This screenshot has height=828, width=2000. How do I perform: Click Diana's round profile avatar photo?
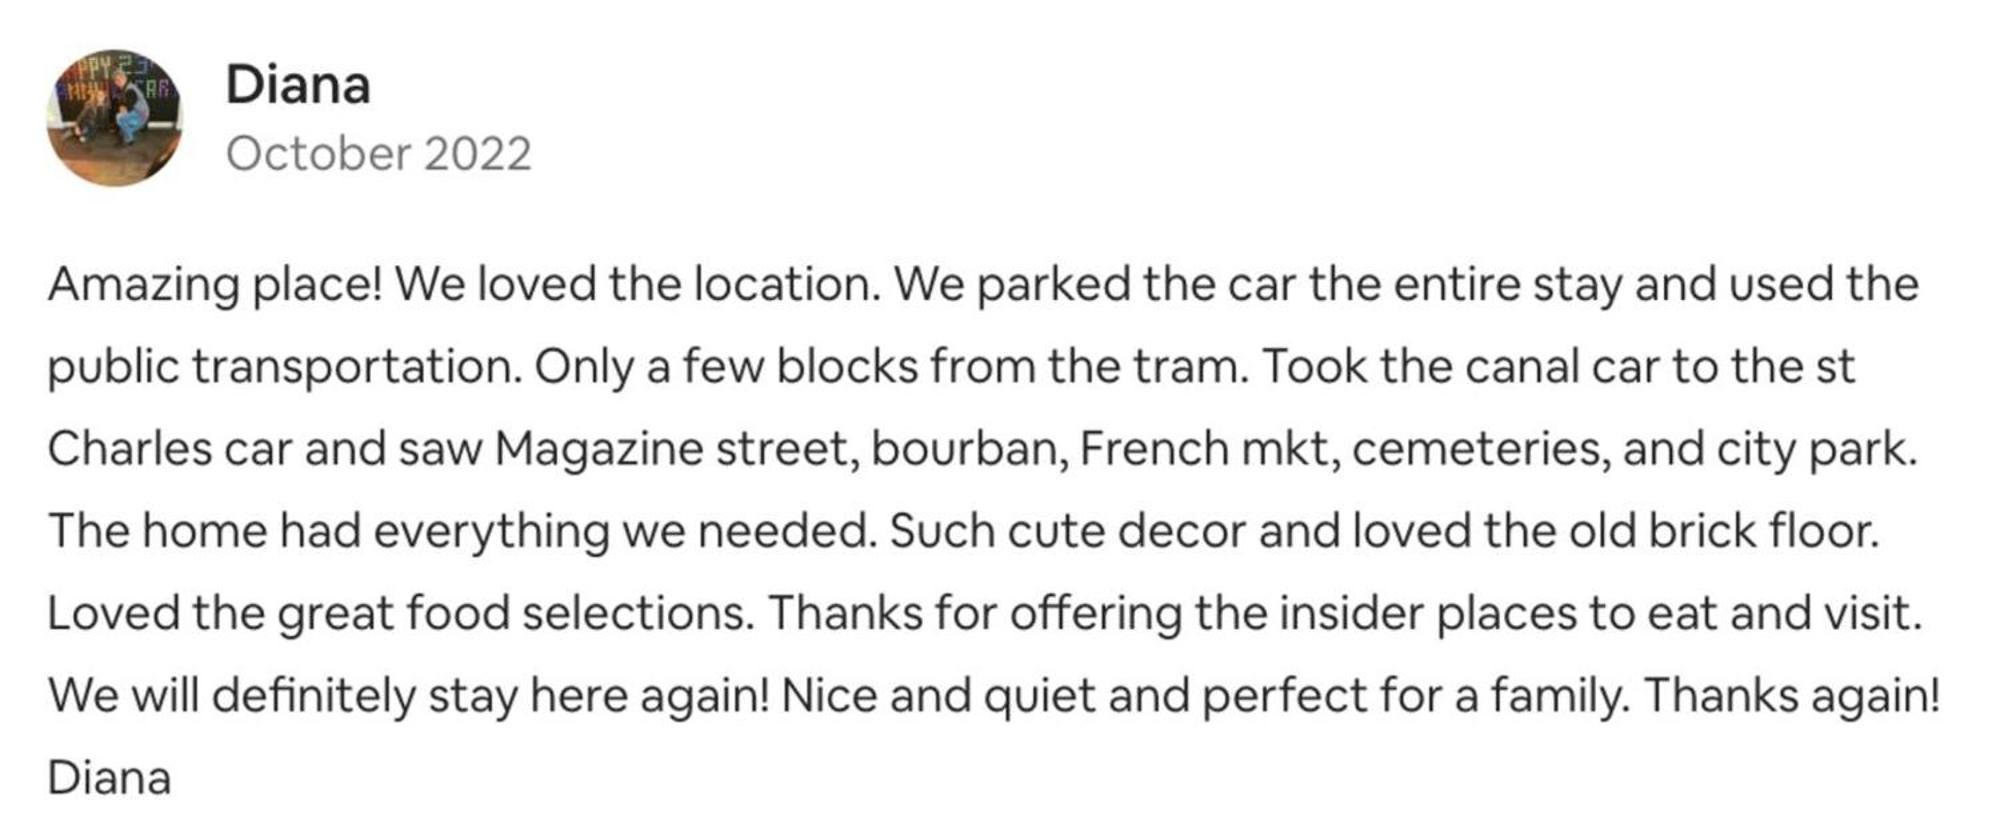coord(114,117)
